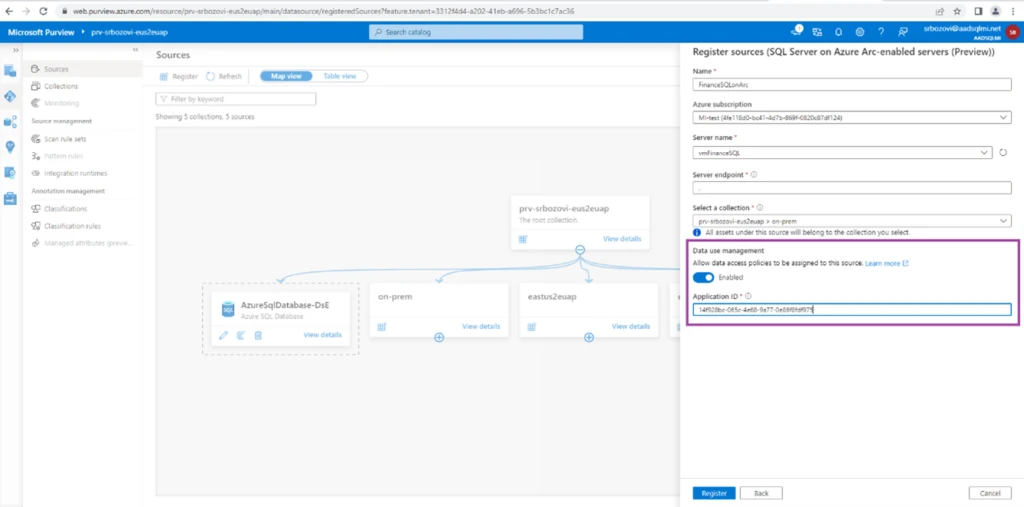Open the Azure subscription dropdown
The height and width of the screenshot is (507, 1024).
852,118
